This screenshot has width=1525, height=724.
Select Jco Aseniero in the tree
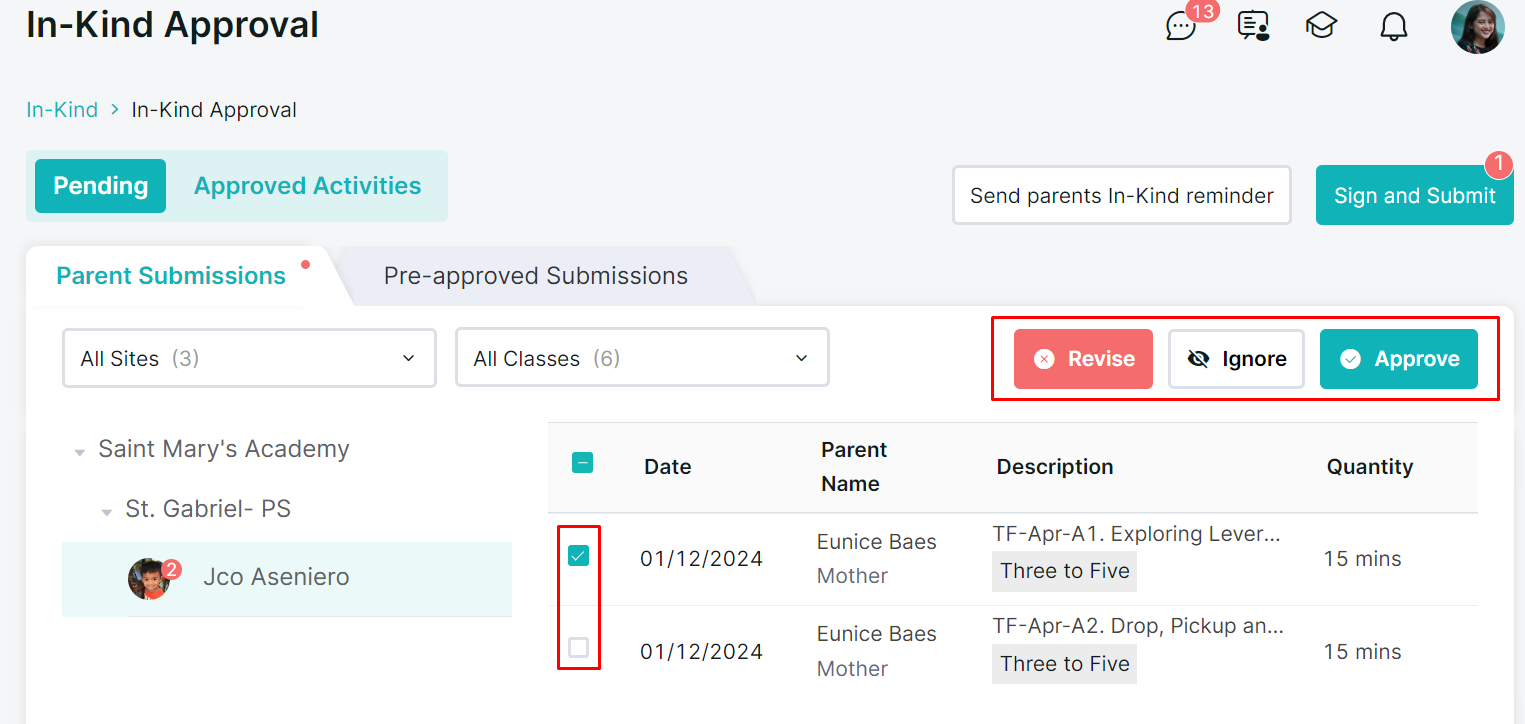coord(287,579)
